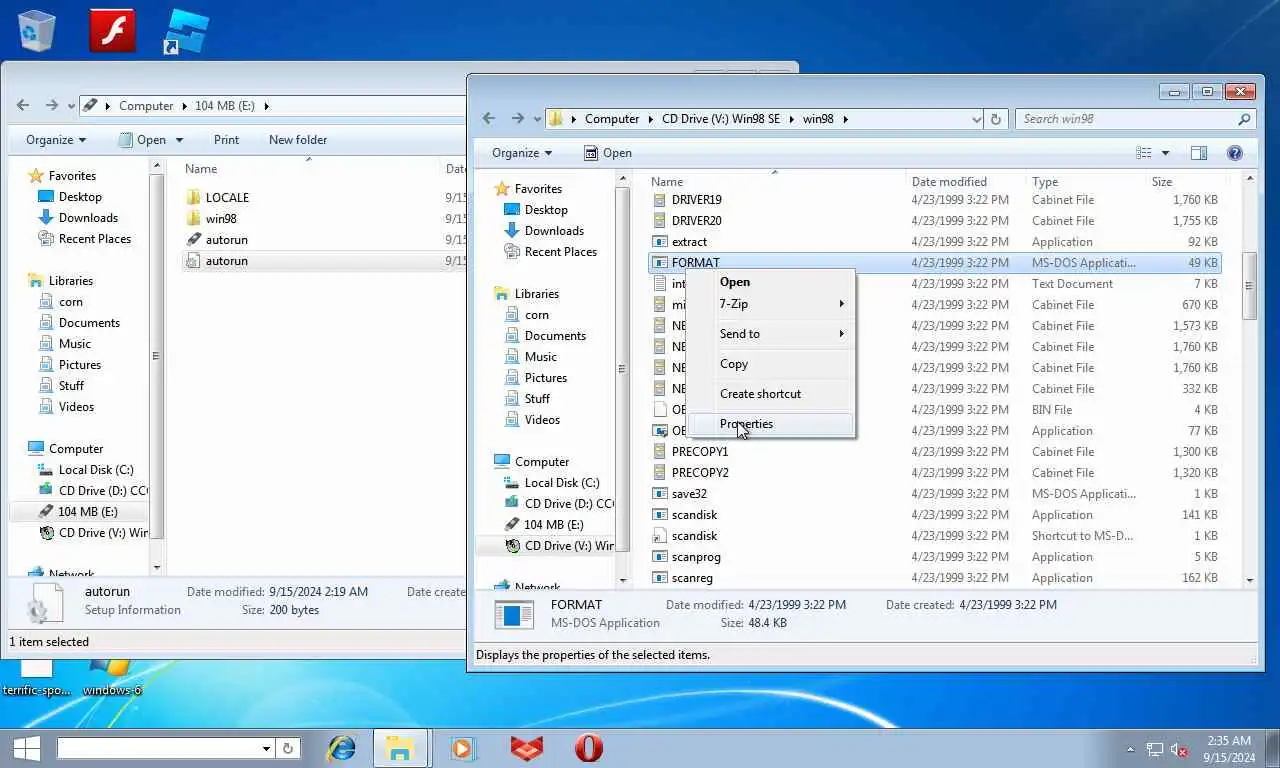Select Create shortcut in context menu
The height and width of the screenshot is (768, 1280).
point(770,394)
